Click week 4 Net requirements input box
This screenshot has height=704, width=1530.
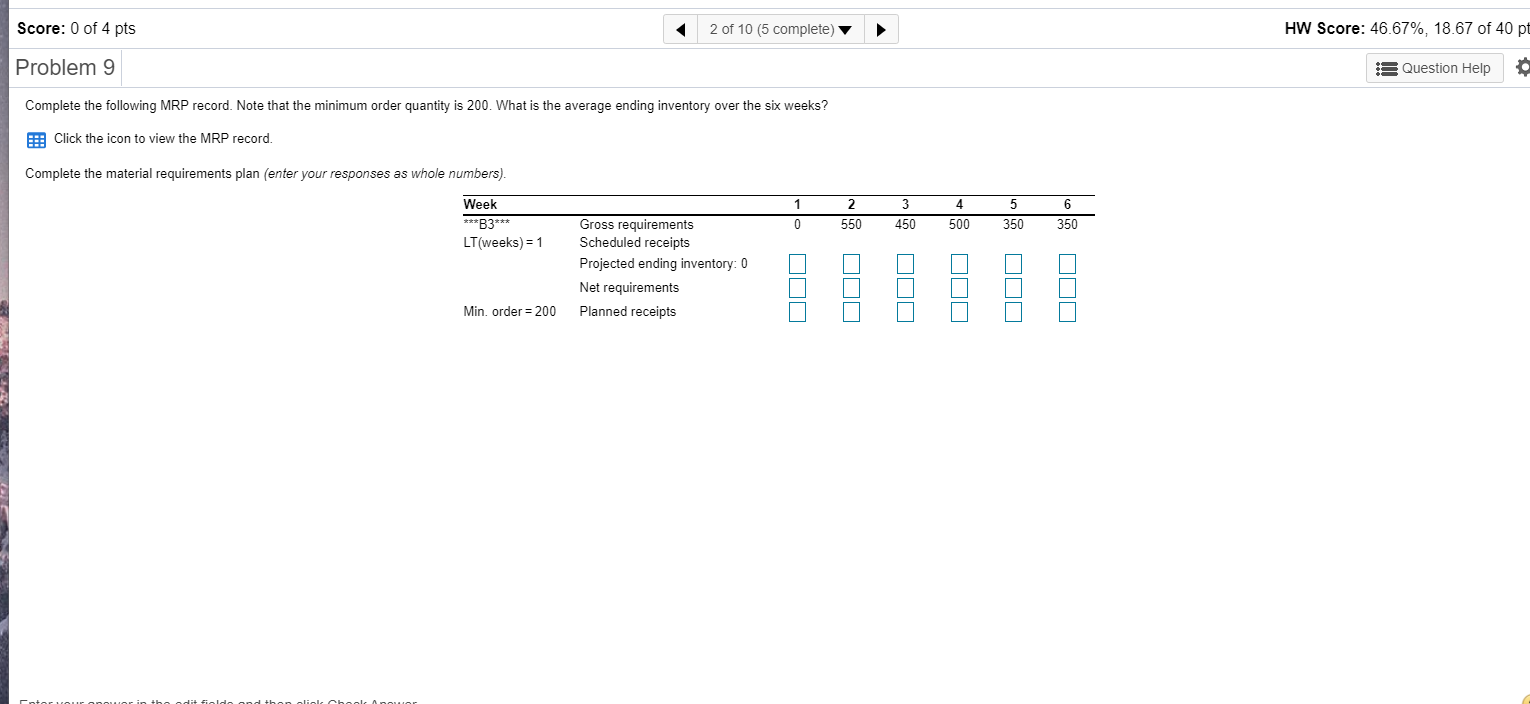959,287
